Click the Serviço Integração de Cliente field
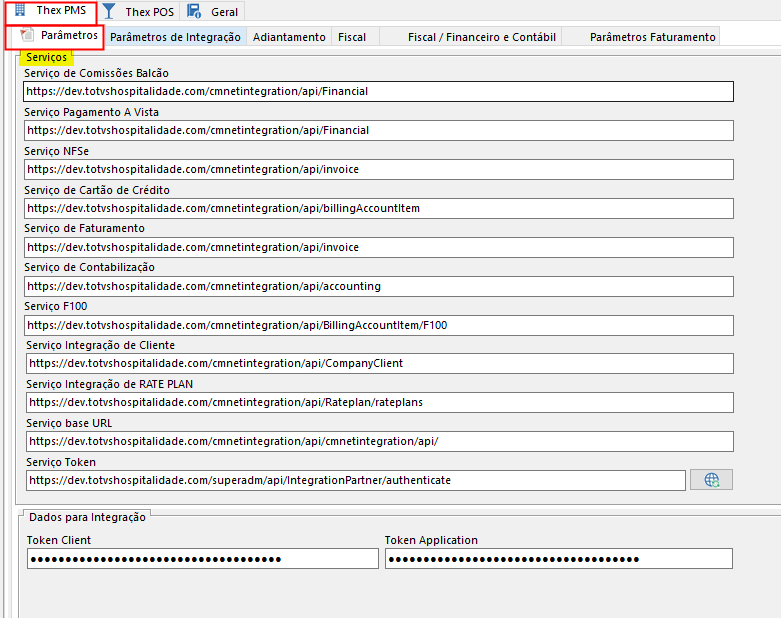This screenshot has width=781, height=618. pos(380,364)
